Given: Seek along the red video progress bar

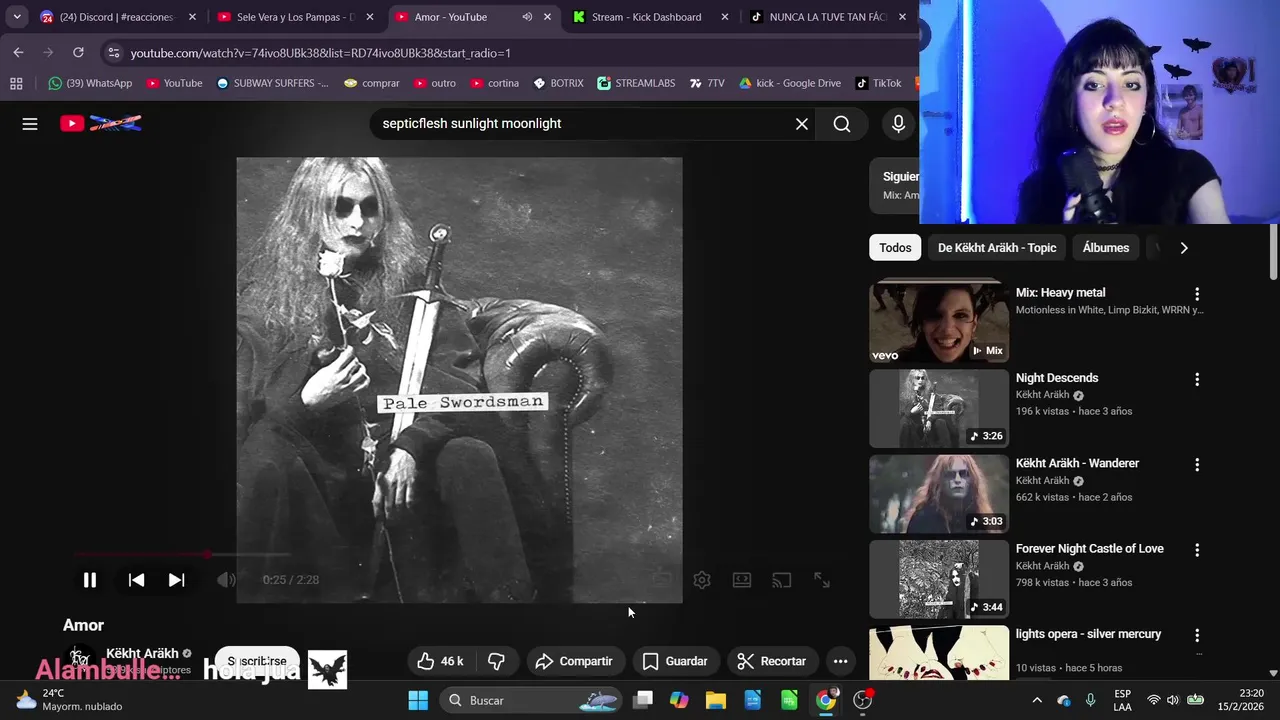Looking at the screenshot, I should pos(180,554).
